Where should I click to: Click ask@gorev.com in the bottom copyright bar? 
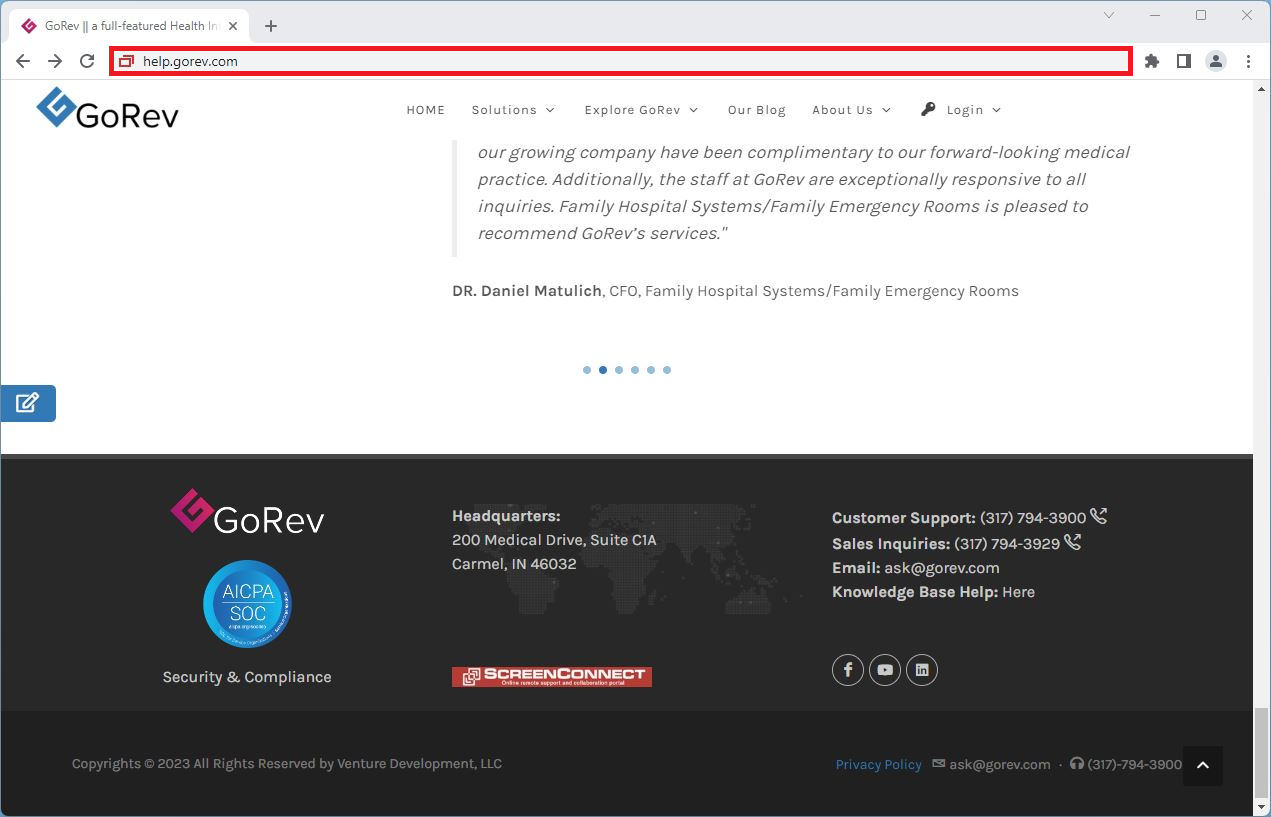[x=1000, y=764]
